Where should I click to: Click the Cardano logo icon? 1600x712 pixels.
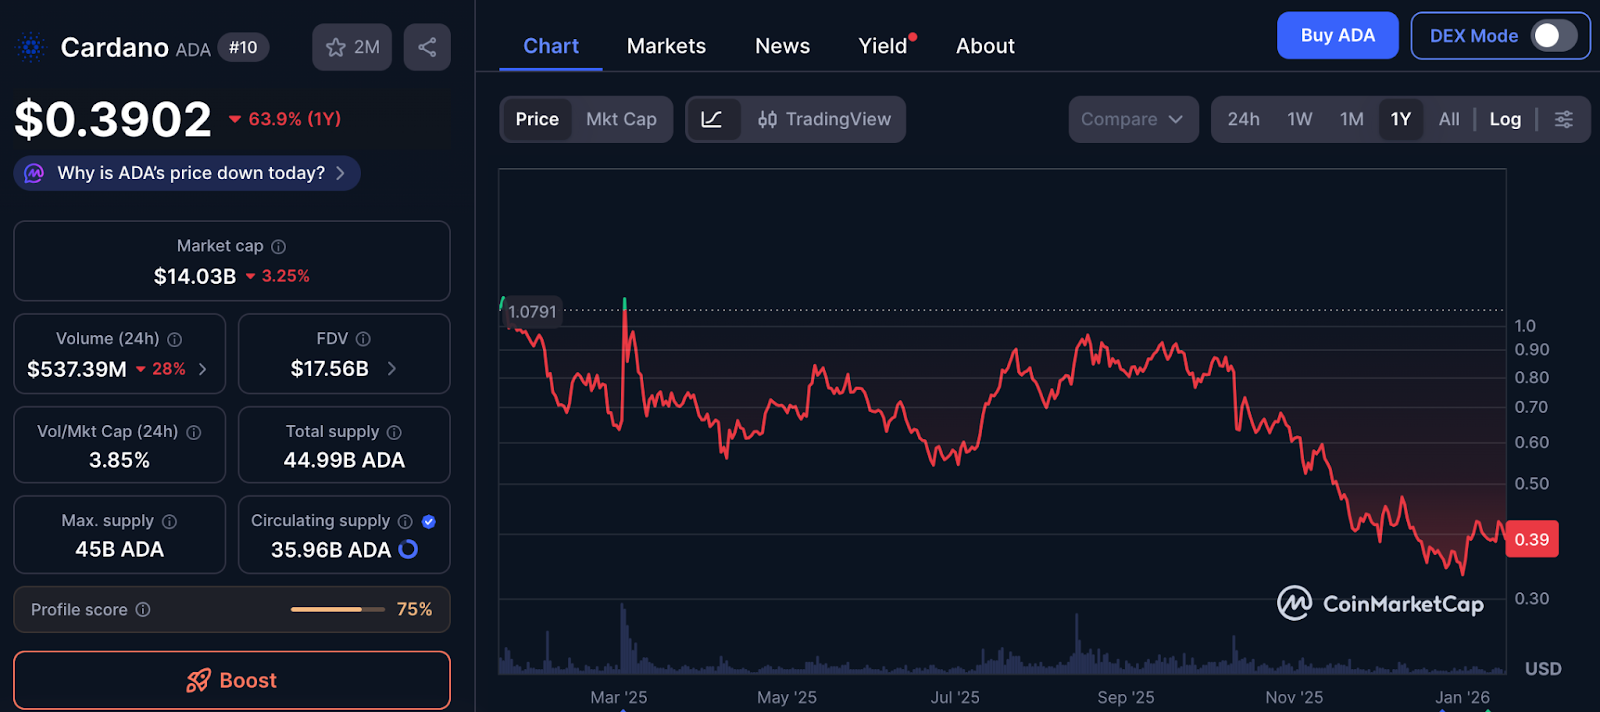[x=31, y=47]
